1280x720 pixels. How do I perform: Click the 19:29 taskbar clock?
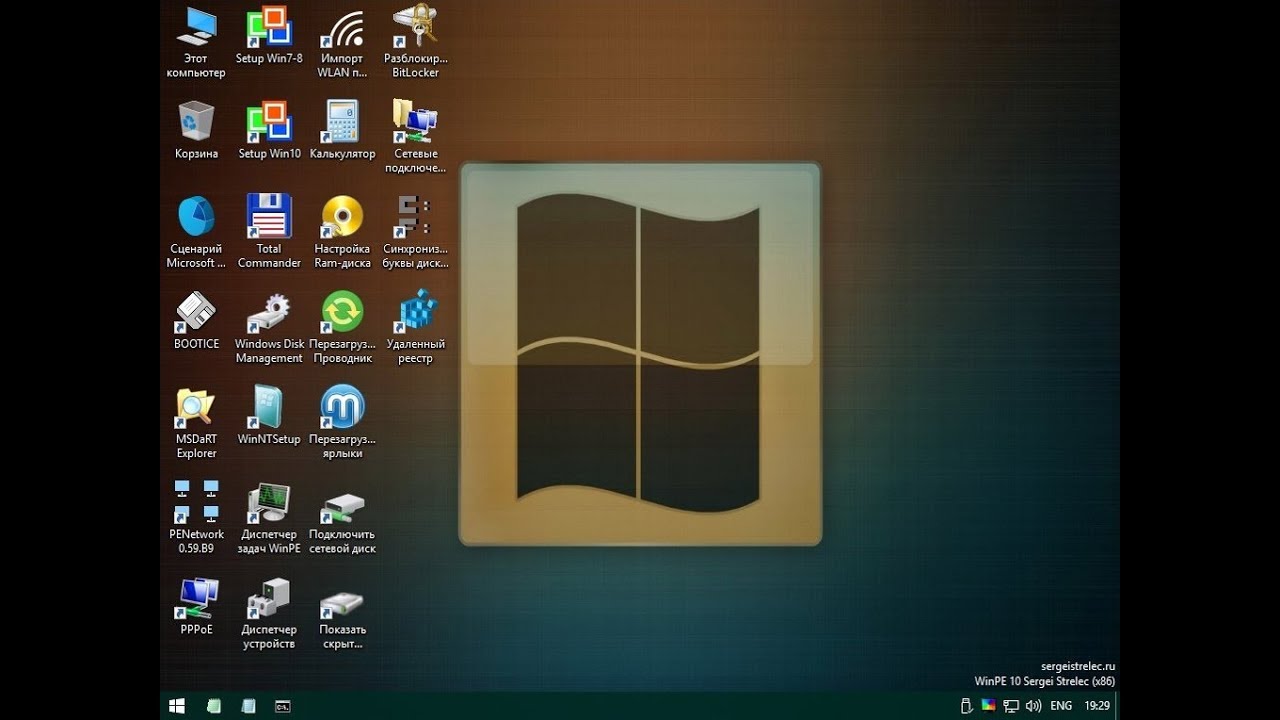(x=1097, y=706)
